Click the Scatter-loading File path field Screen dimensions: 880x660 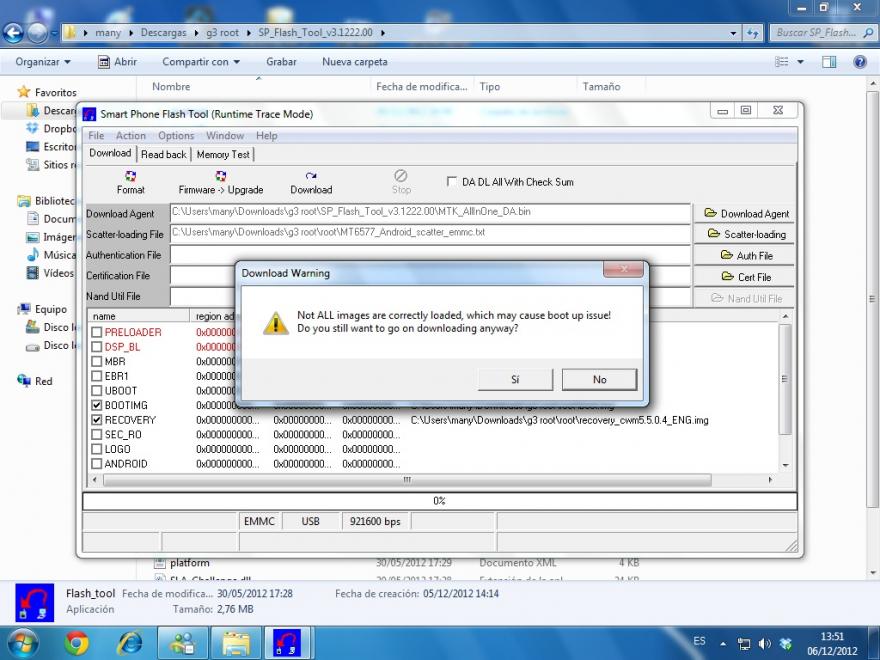[x=430, y=232]
